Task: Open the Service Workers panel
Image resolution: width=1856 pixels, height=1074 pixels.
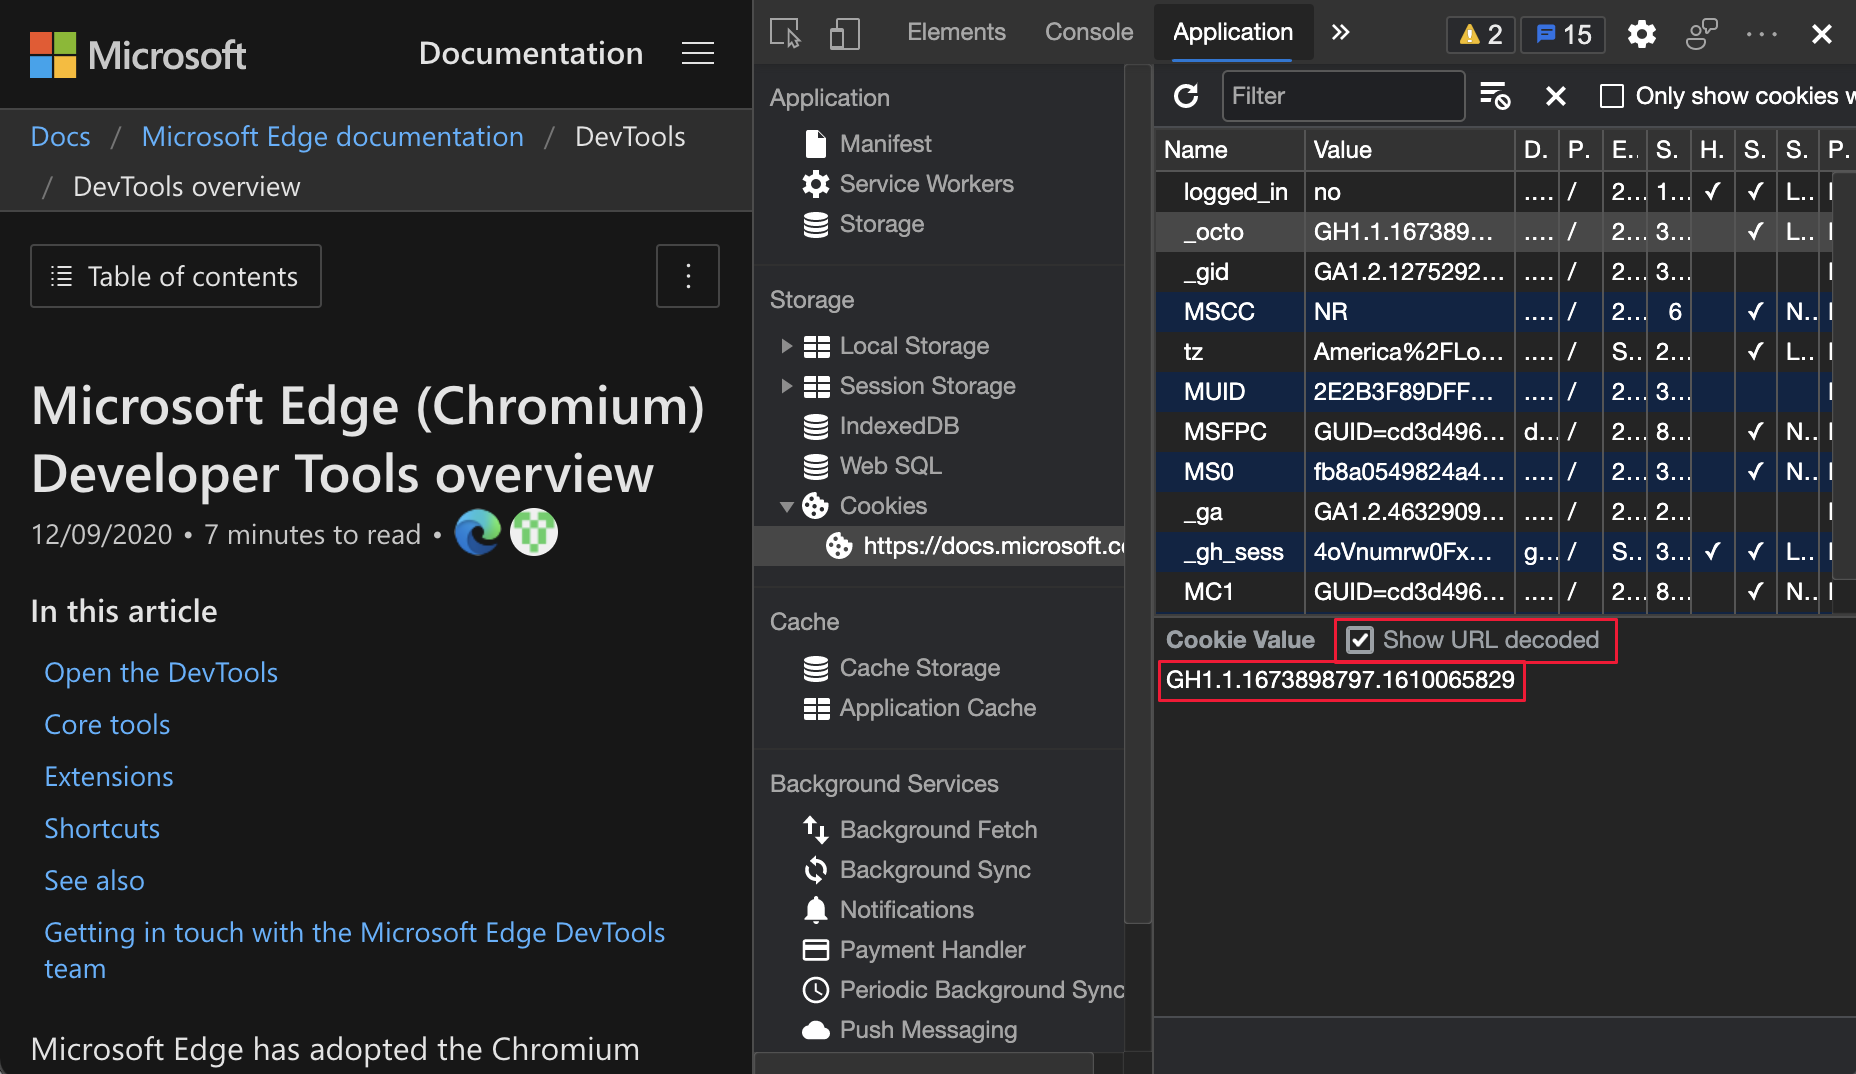Action: (927, 183)
